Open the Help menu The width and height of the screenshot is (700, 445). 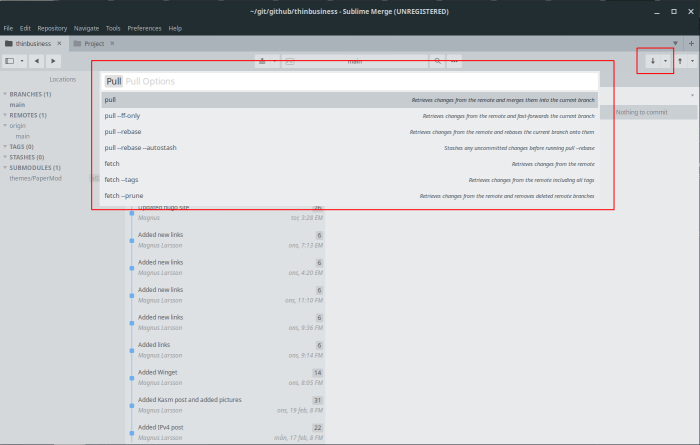click(x=175, y=28)
